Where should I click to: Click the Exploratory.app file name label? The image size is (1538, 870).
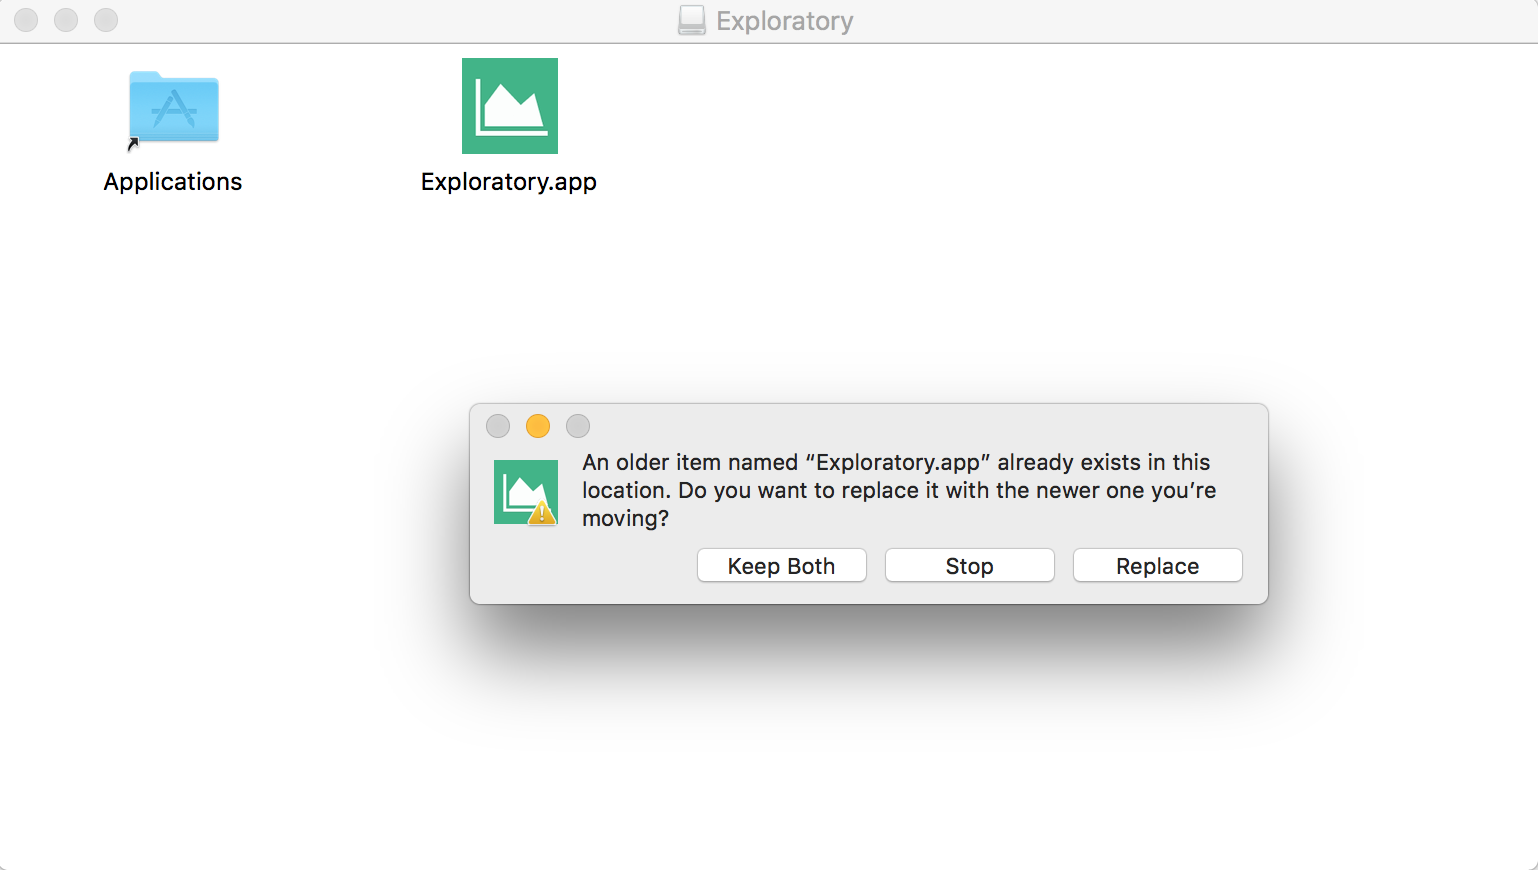click(509, 182)
